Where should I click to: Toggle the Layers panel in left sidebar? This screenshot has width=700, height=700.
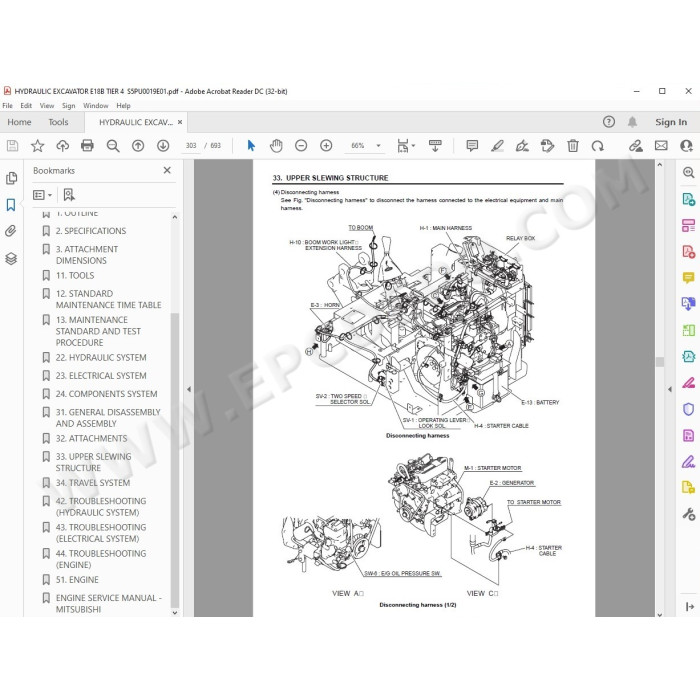coord(11,258)
